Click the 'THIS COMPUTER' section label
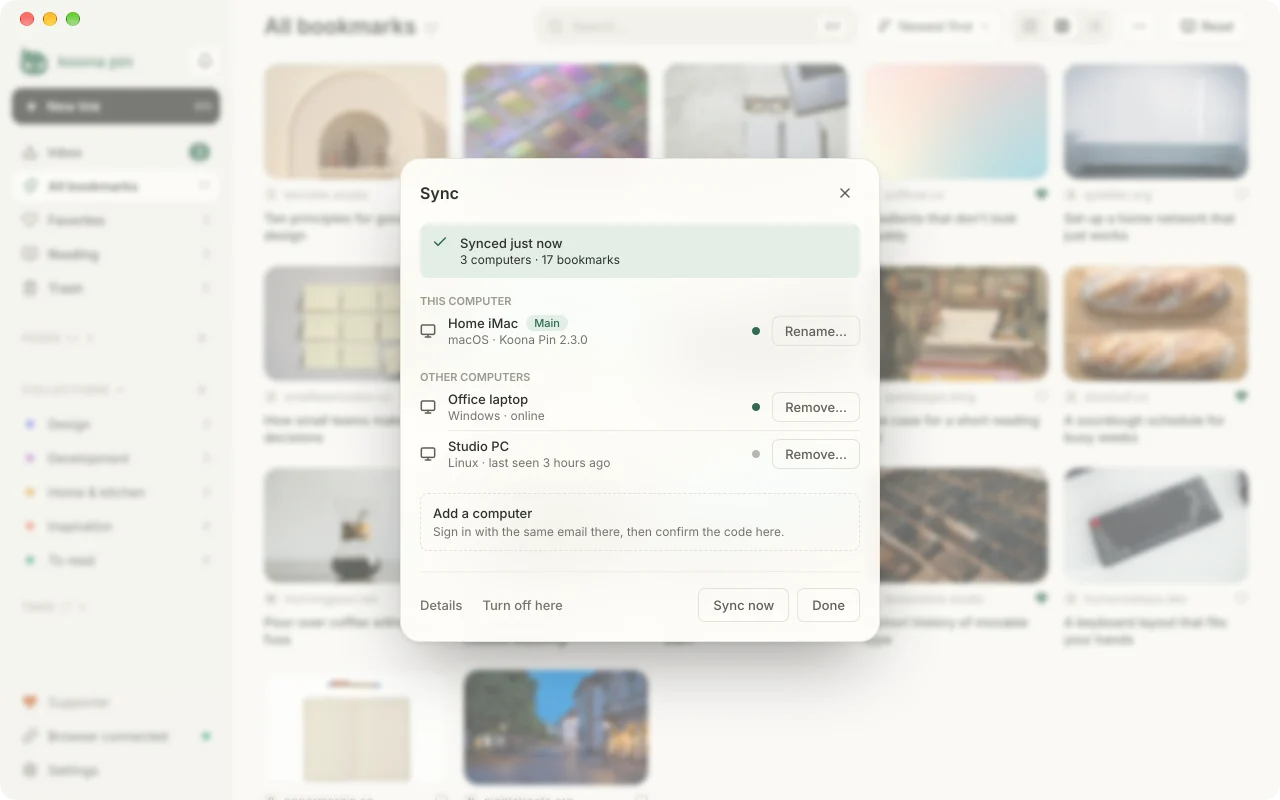The image size is (1280, 800). 466,301
